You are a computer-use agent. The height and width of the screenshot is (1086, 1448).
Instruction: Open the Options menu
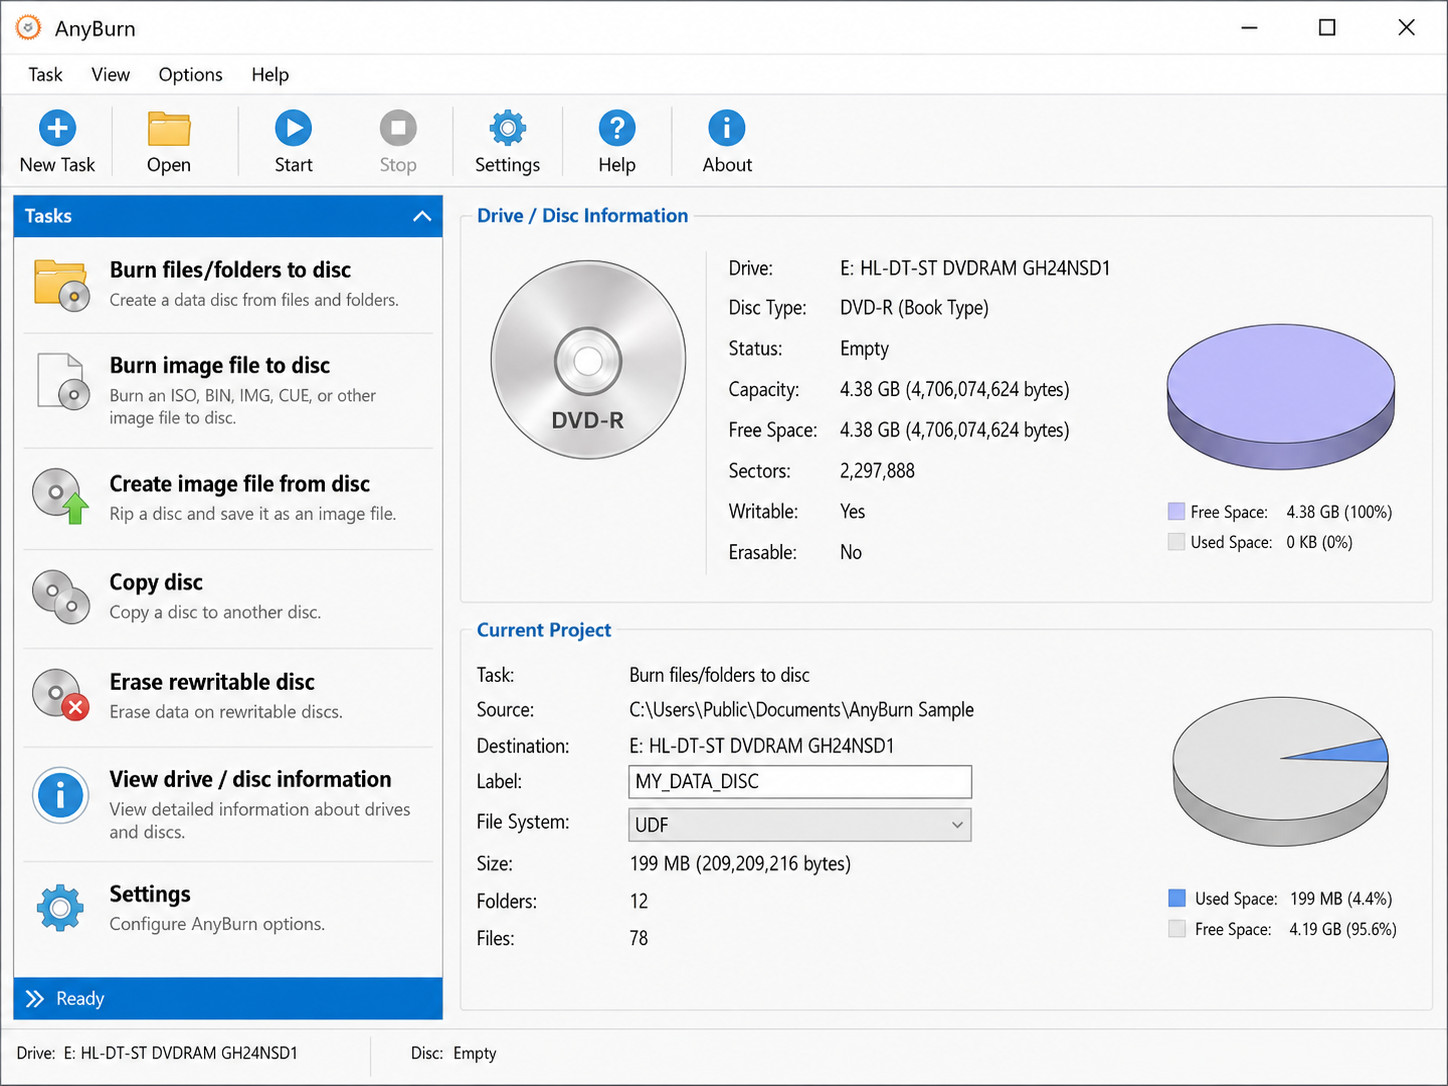(190, 75)
